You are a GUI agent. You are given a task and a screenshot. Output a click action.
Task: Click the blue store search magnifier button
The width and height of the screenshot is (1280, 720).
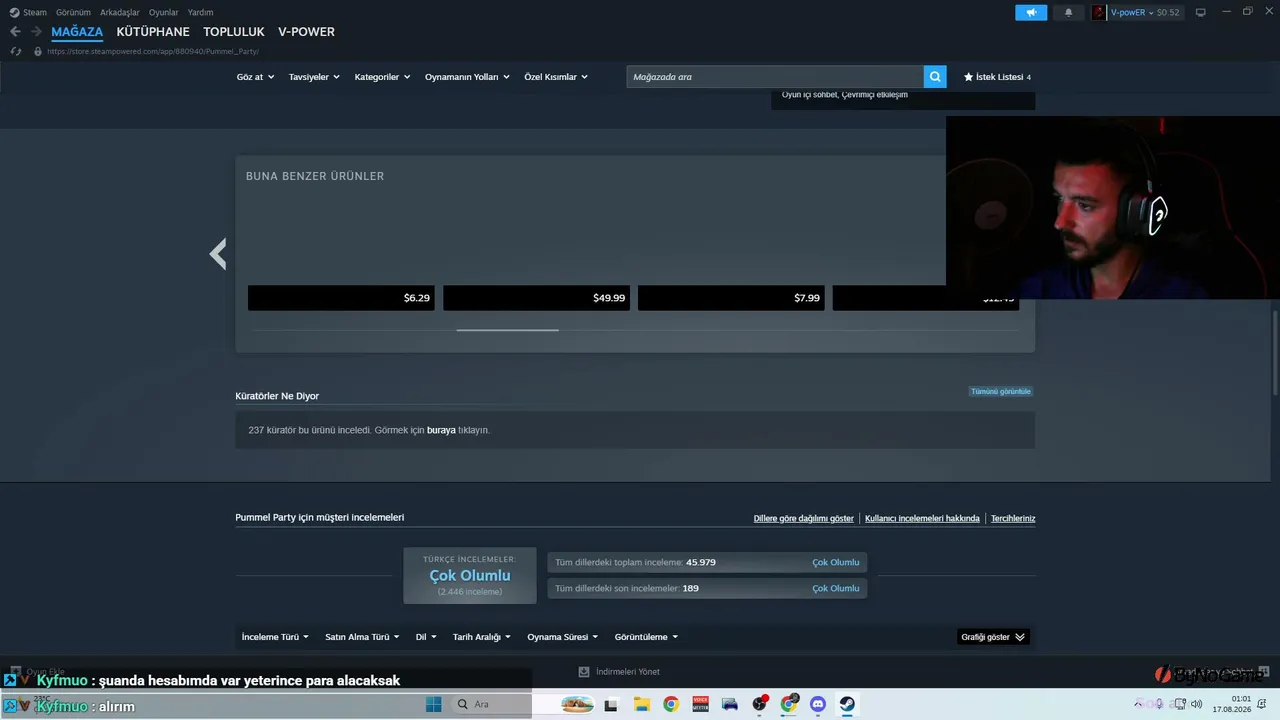(x=935, y=77)
